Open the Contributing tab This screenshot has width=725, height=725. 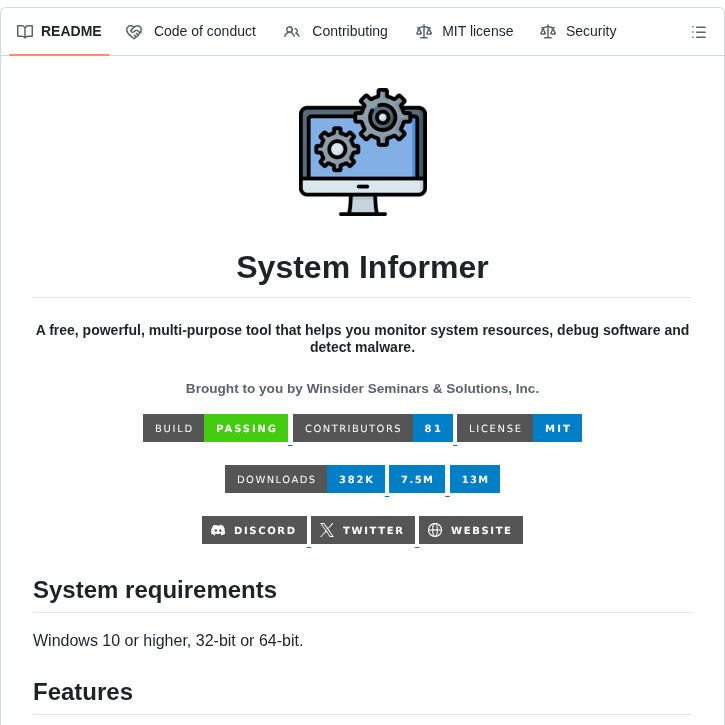(x=336, y=31)
